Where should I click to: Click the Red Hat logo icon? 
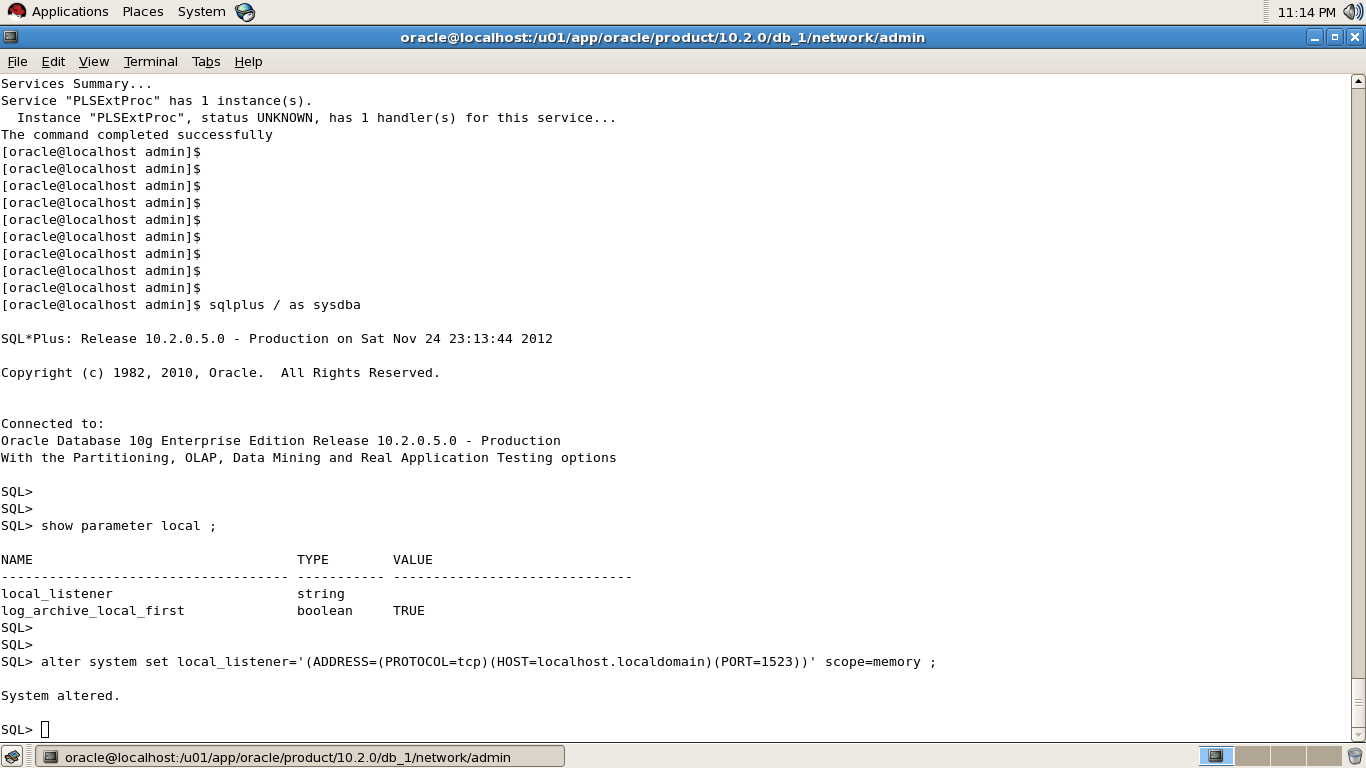coord(16,12)
